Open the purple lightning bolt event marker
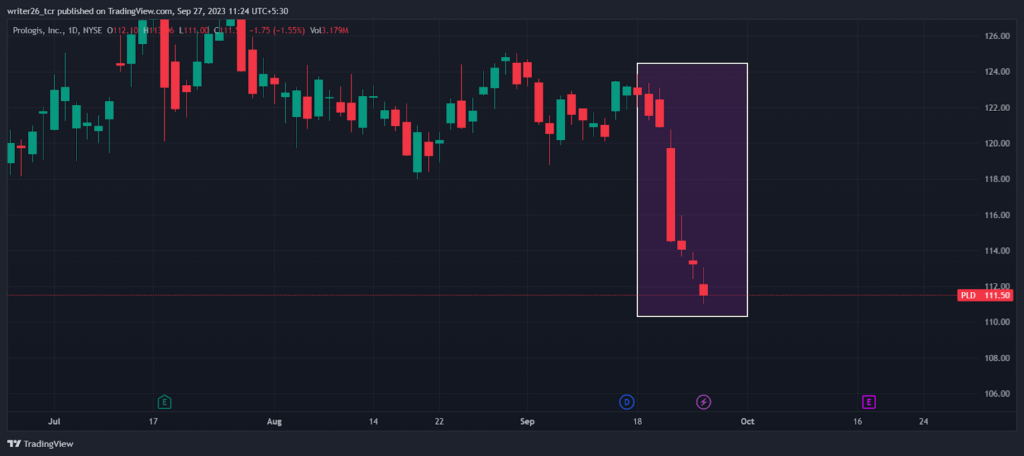This screenshot has height=456, width=1024. point(703,402)
